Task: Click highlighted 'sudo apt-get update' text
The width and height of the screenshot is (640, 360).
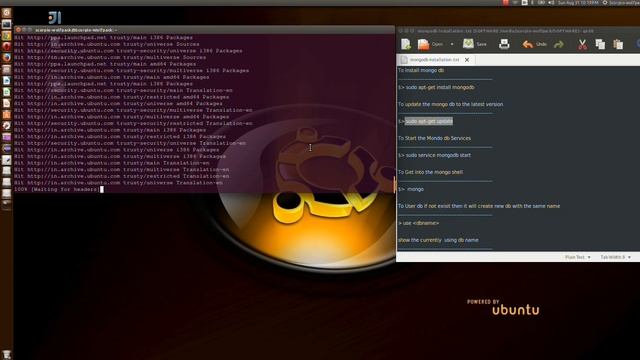Action: pyautogui.click(x=429, y=121)
